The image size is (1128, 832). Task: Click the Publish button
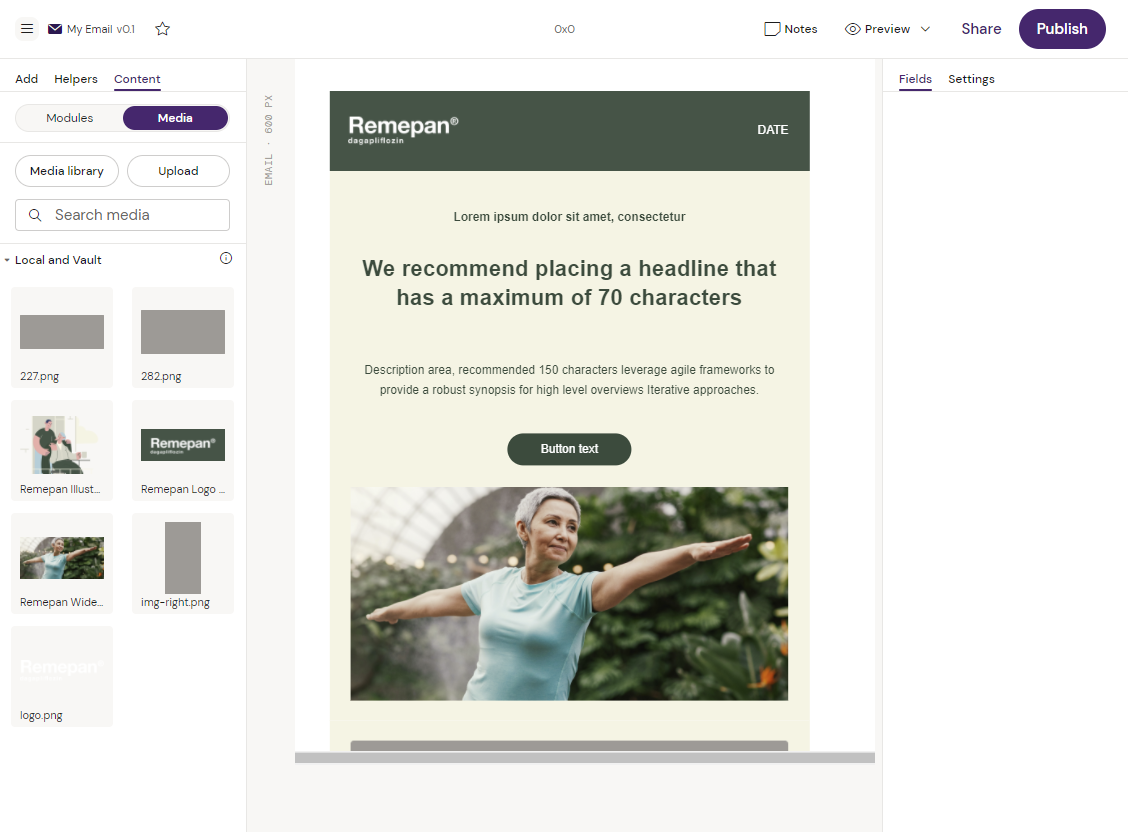[1061, 29]
